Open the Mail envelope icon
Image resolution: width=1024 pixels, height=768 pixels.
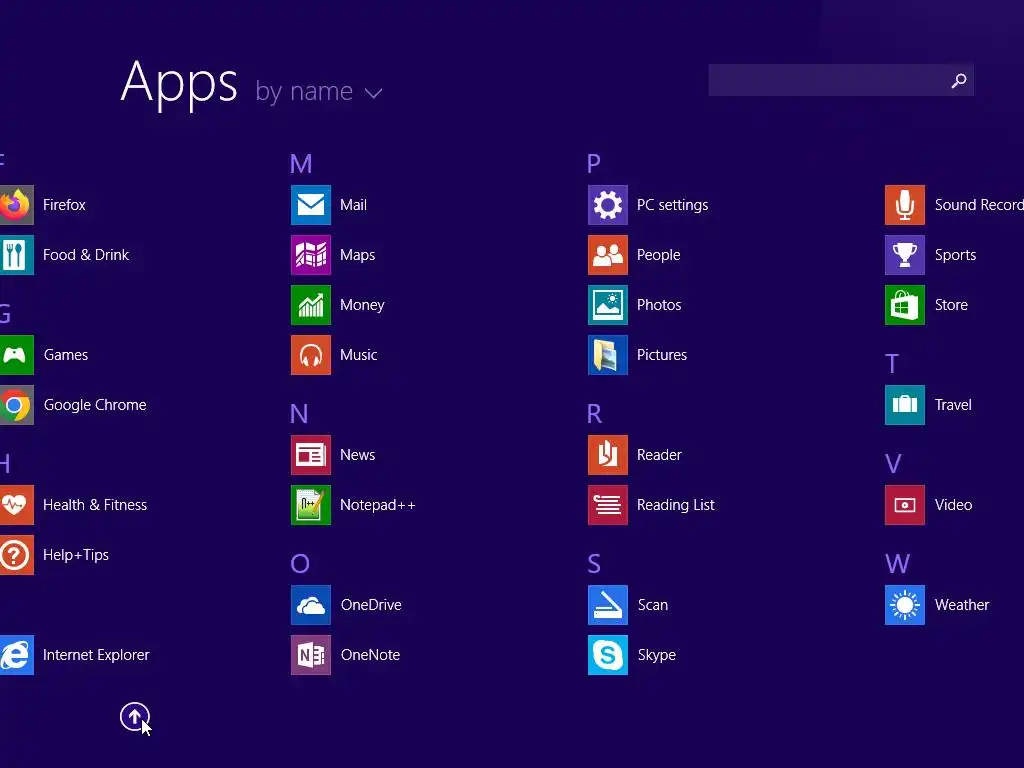pyautogui.click(x=311, y=204)
